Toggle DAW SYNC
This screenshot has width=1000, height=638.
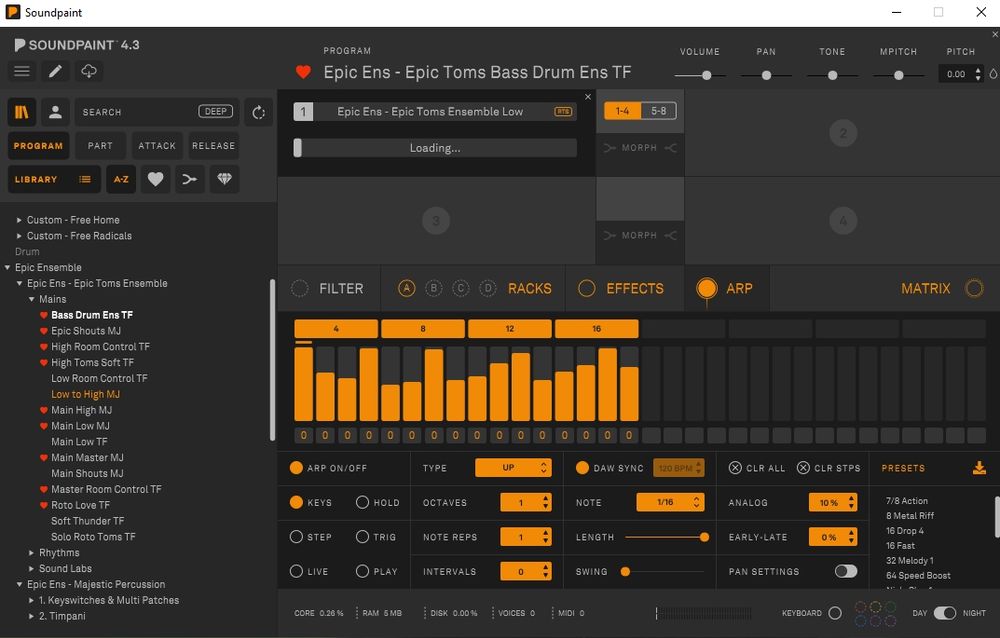tap(582, 468)
